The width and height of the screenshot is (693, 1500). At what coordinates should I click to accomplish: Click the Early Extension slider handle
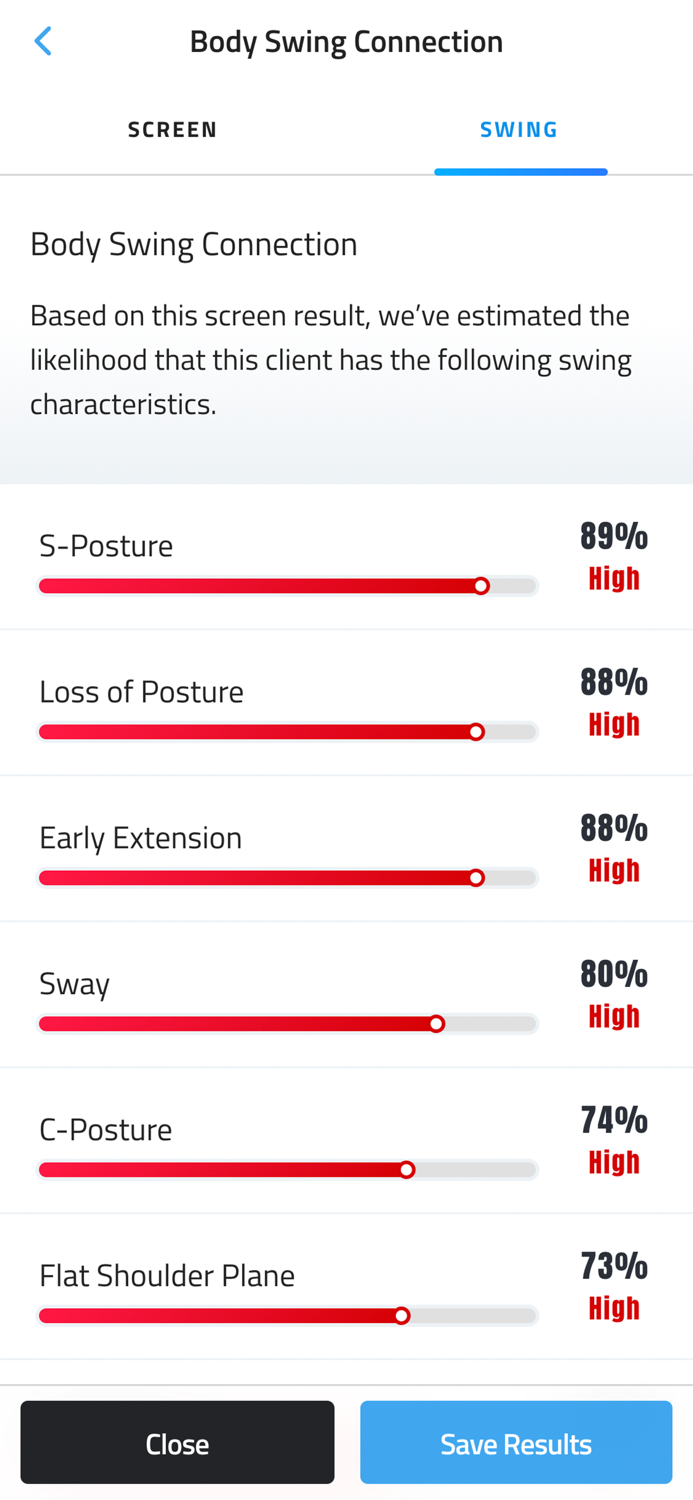[x=478, y=877]
